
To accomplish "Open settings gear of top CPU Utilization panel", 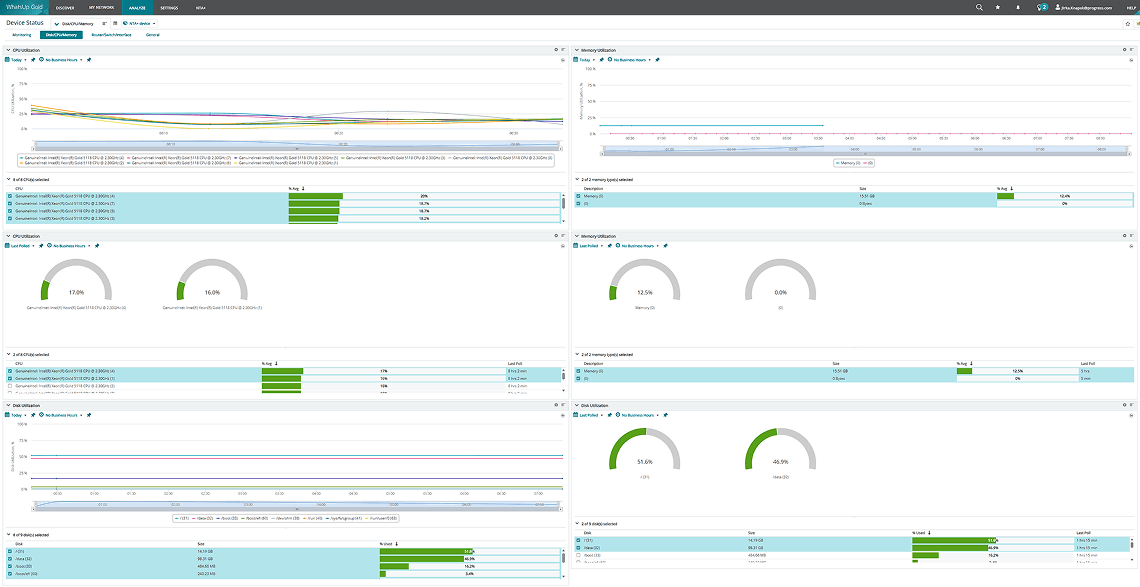I will (x=556, y=49).
